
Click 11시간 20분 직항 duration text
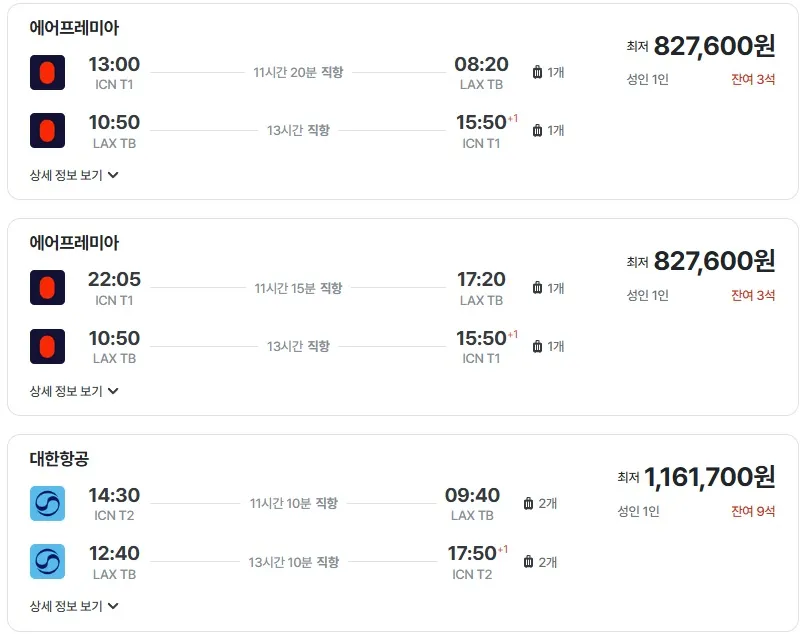coord(298,72)
